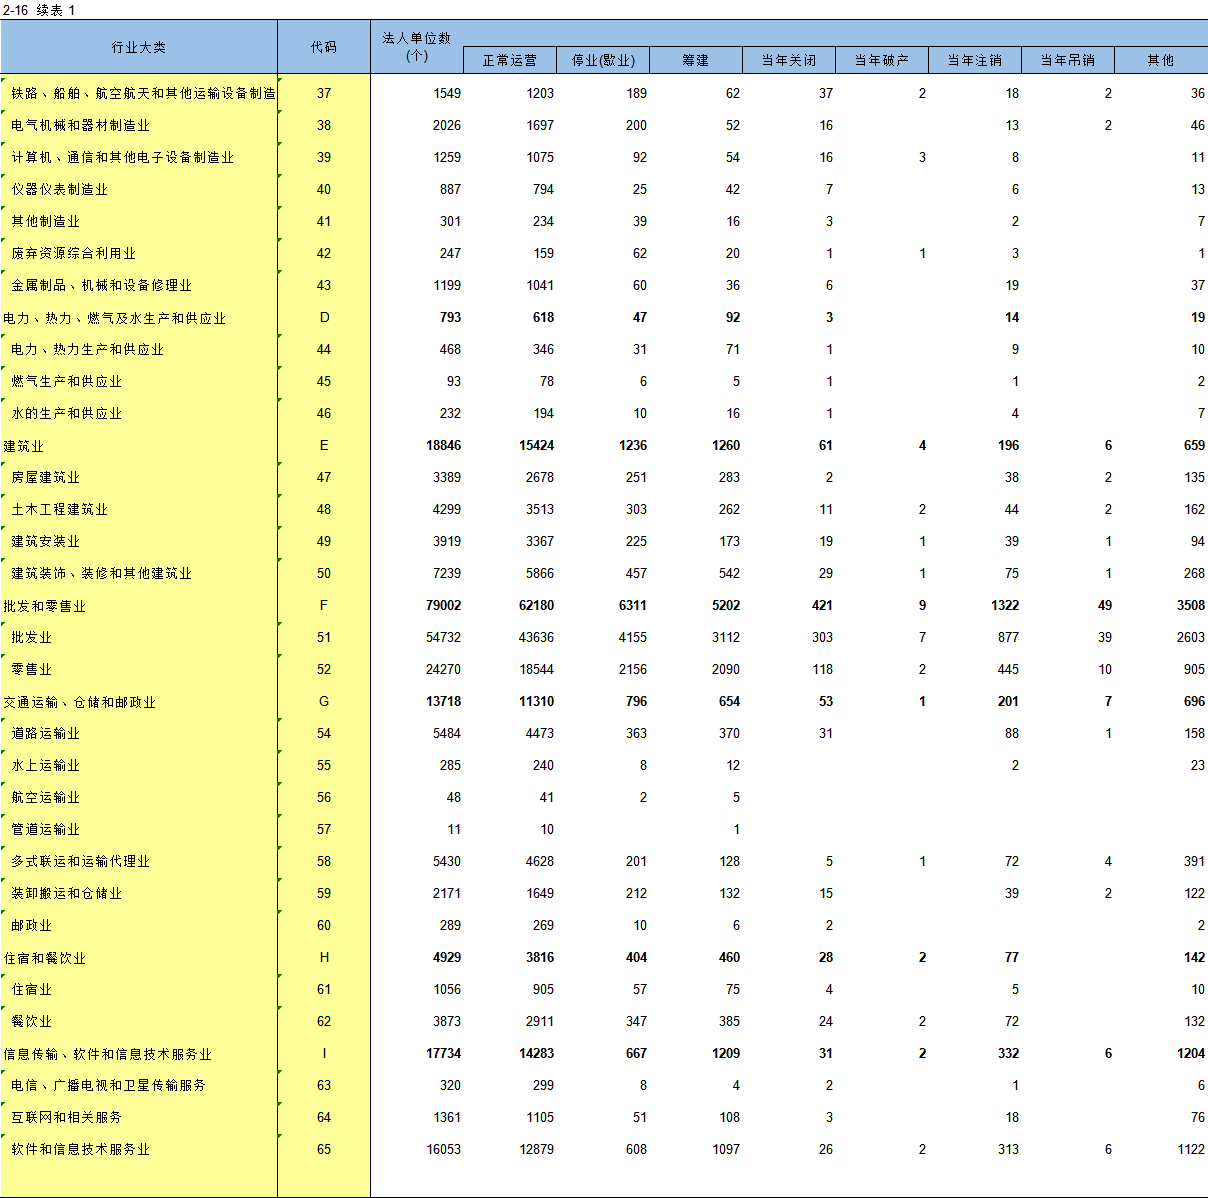Select the row label 软件和信息技术服务业

tap(80, 1149)
